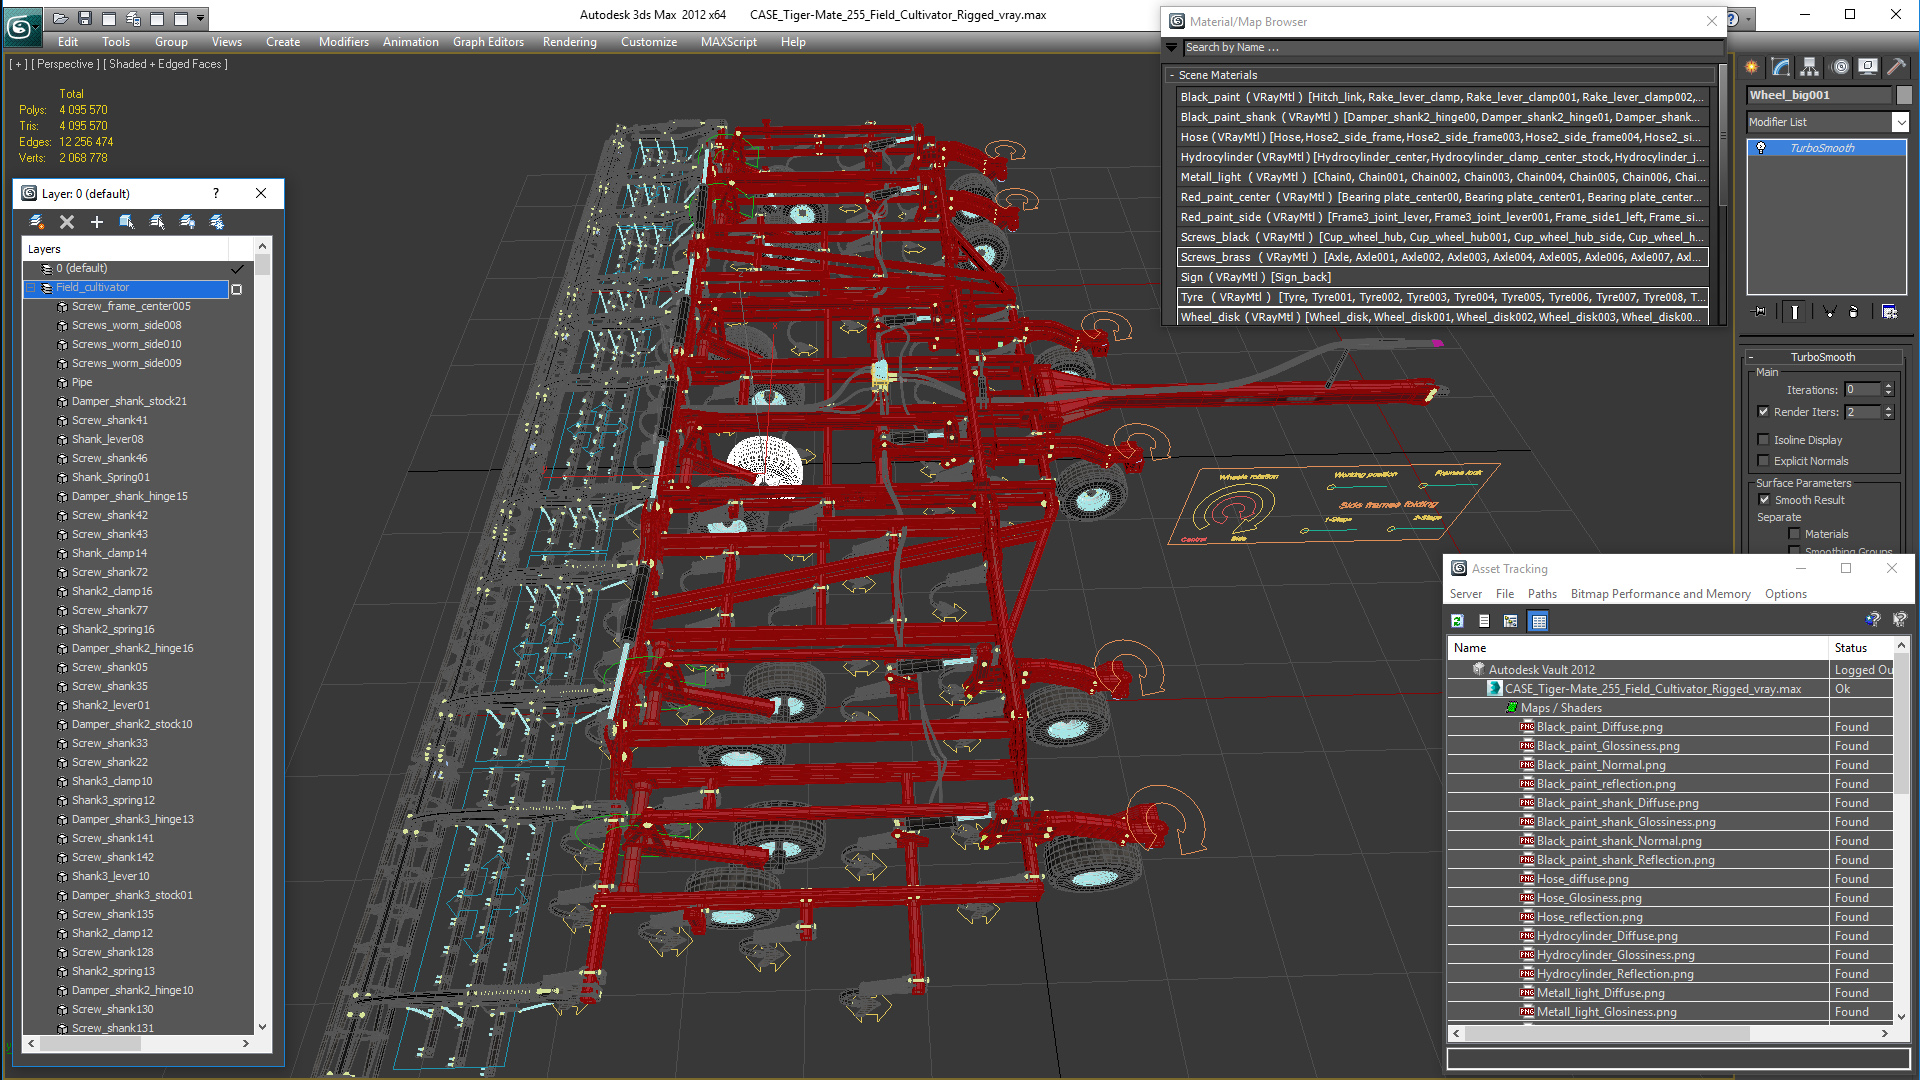Open the Utilities hammer panel tab
This screenshot has width=1920, height=1080.
(x=1897, y=67)
